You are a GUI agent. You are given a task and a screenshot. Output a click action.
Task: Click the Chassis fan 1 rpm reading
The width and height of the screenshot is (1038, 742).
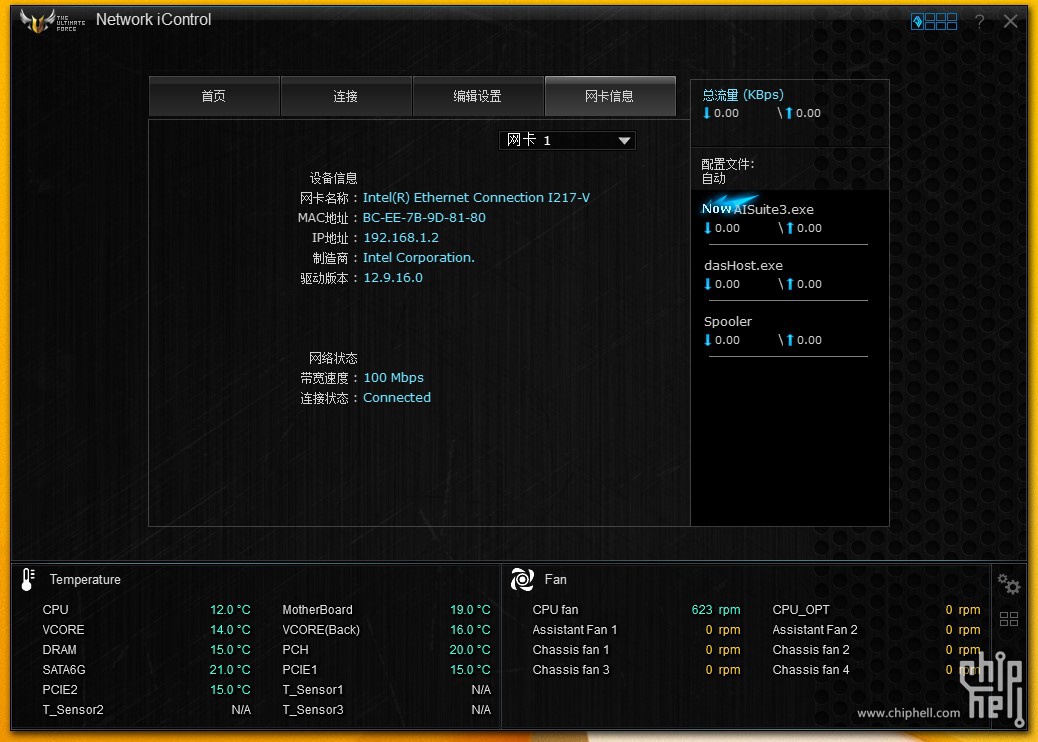[723, 650]
